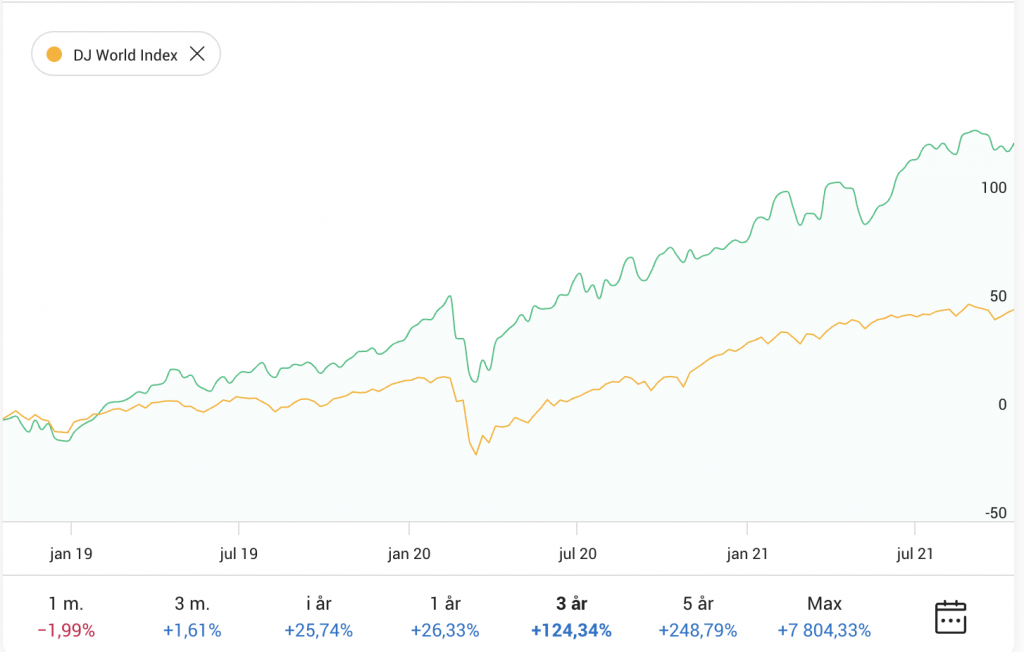
Task: Click the jan 20 timeline label
Action: (x=409, y=552)
